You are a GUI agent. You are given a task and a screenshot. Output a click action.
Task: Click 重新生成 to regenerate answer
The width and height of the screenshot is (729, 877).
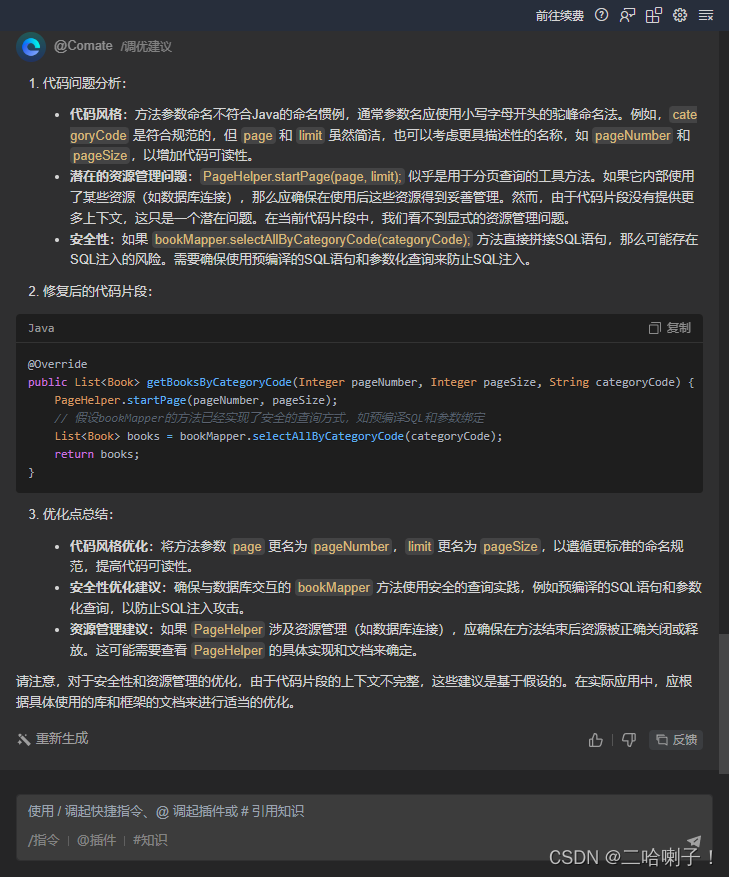click(x=53, y=739)
